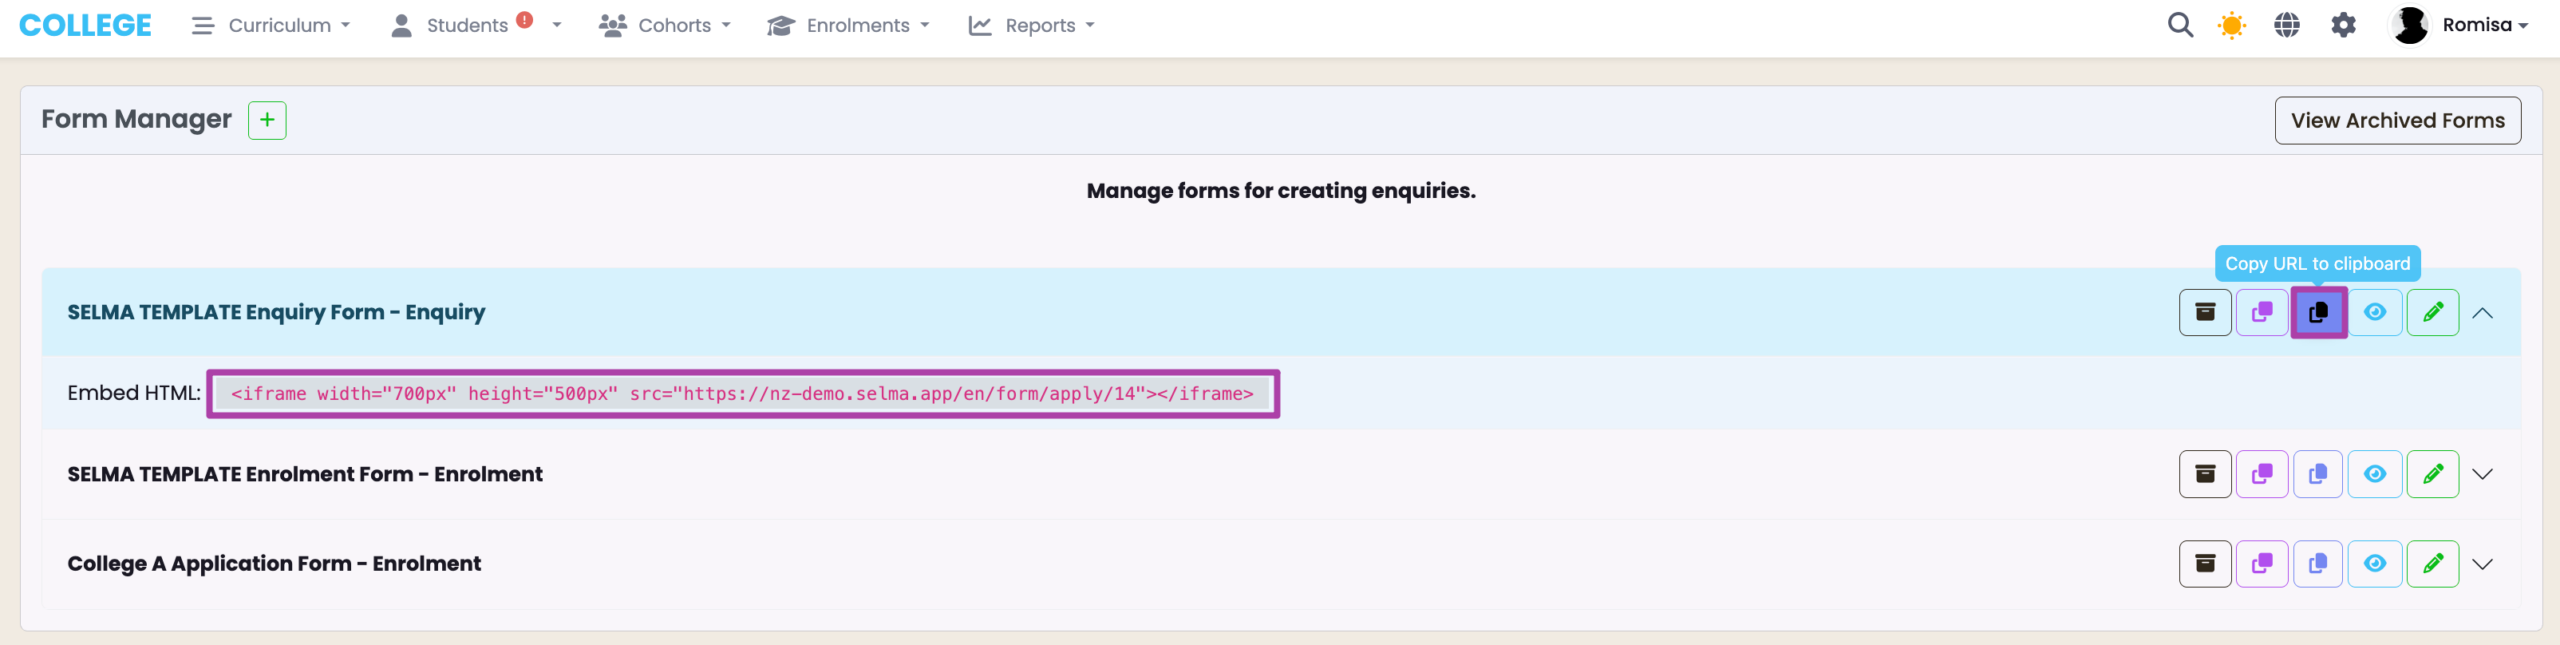Open the settings gear icon
This screenshot has height=645, width=2560.
click(x=2343, y=25)
